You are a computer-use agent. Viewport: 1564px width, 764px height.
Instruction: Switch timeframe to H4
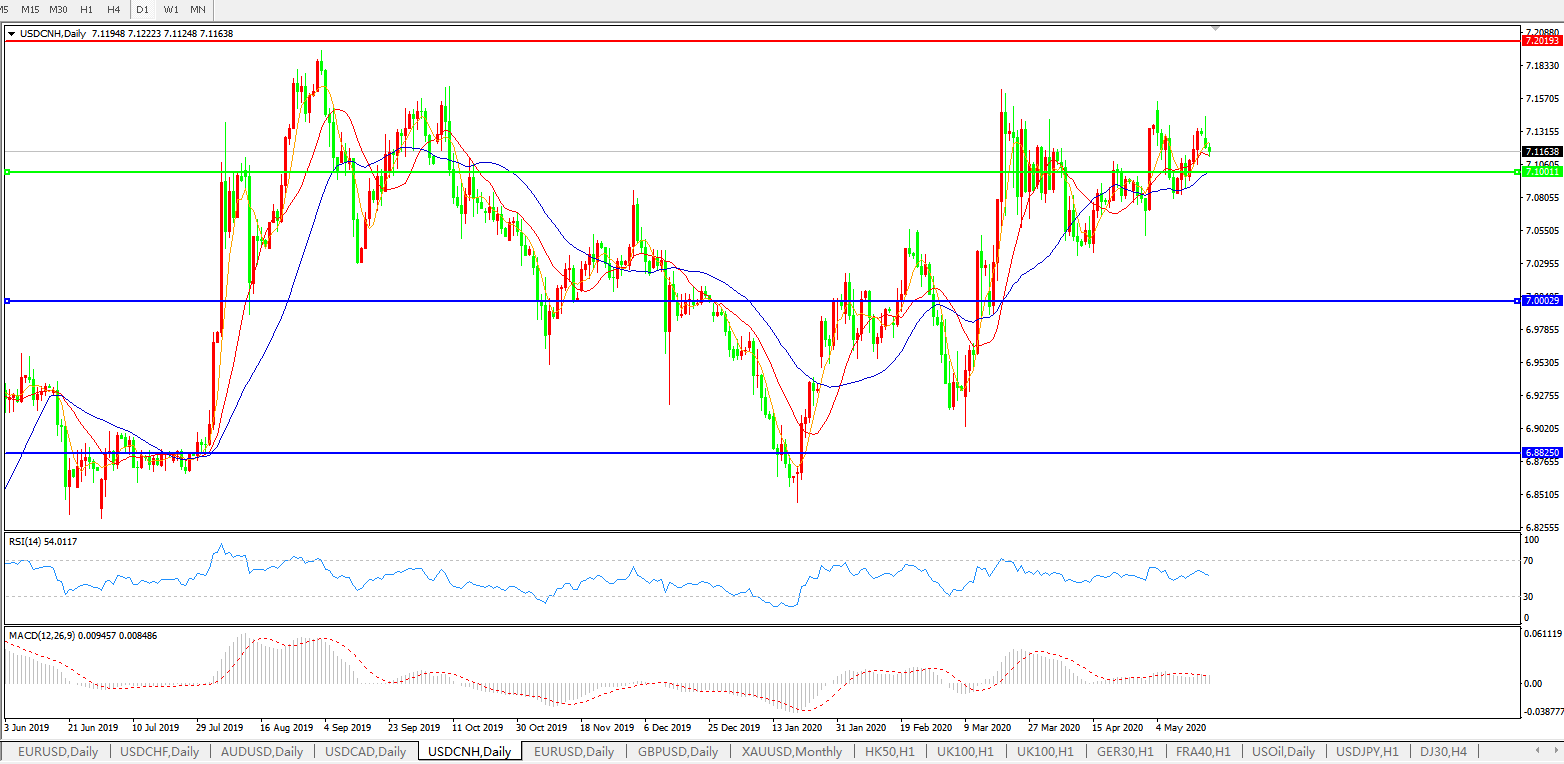[113, 9]
